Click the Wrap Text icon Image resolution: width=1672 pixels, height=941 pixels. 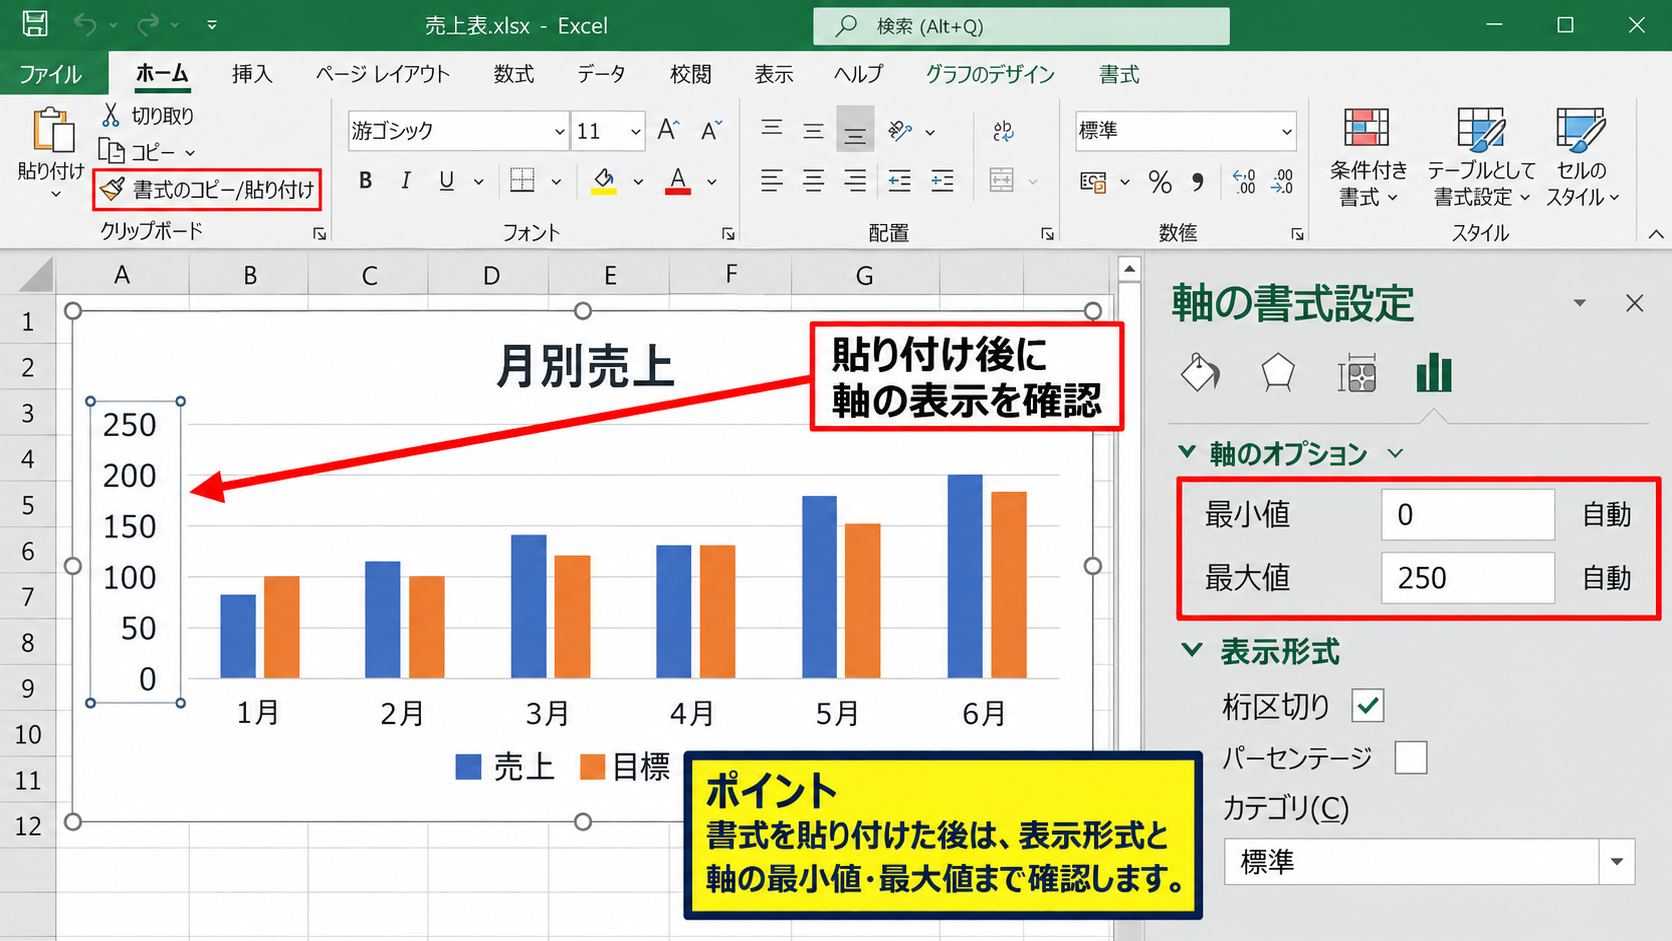[x=1003, y=131]
